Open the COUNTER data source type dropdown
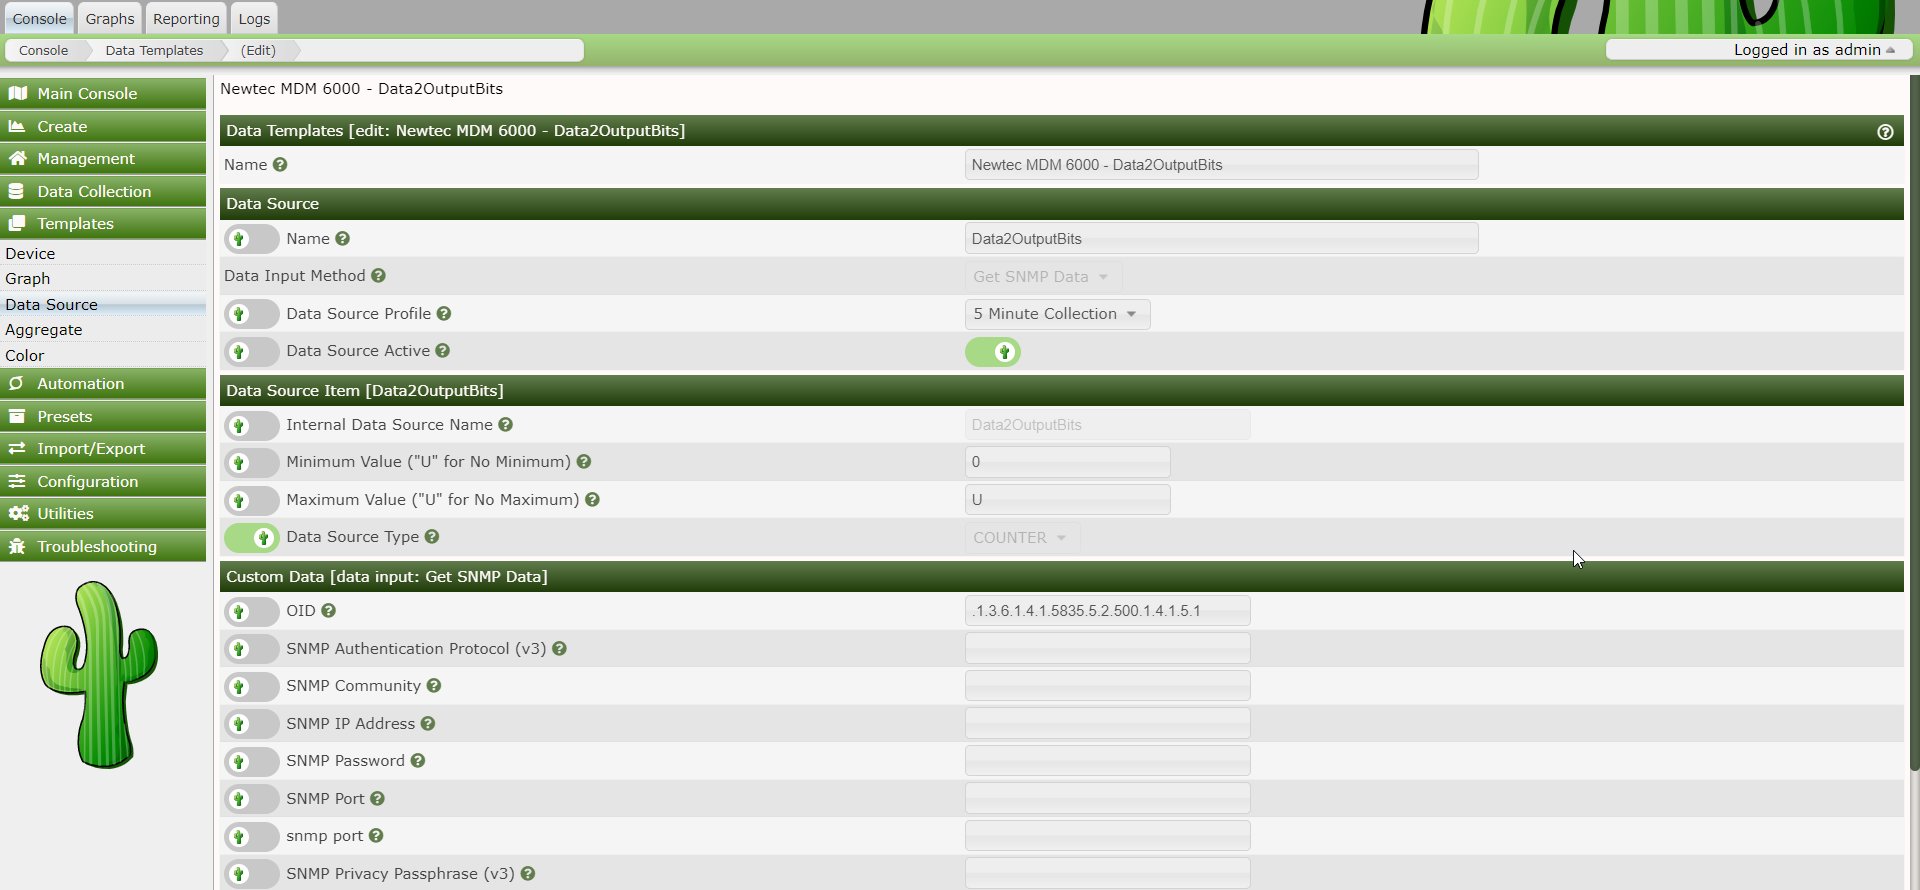Viewport: 1920px width, 890px height. (x=1022, y=538)
